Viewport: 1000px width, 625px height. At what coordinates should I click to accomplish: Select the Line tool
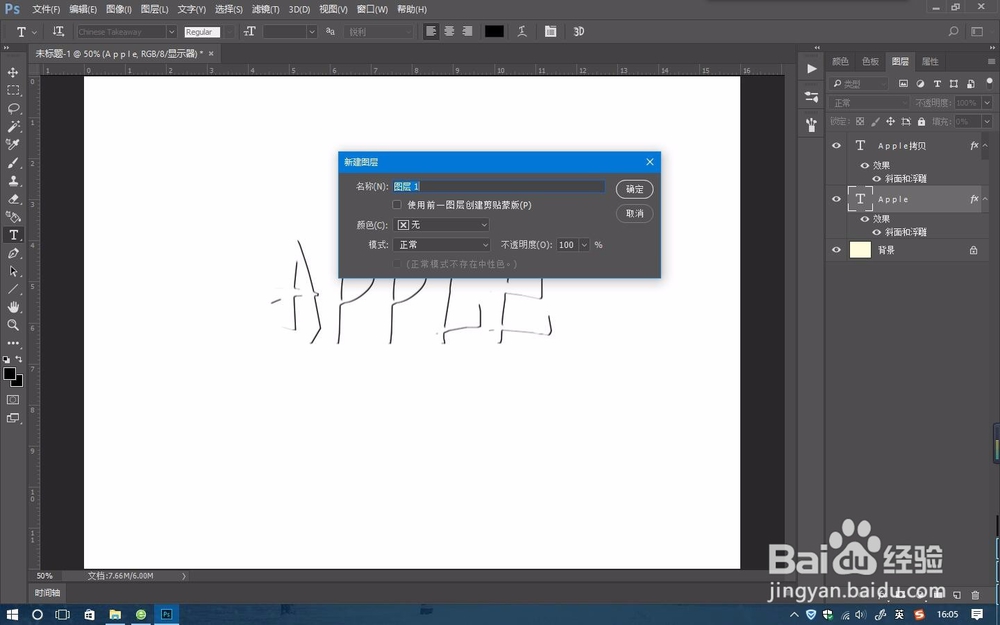point(13,289)
